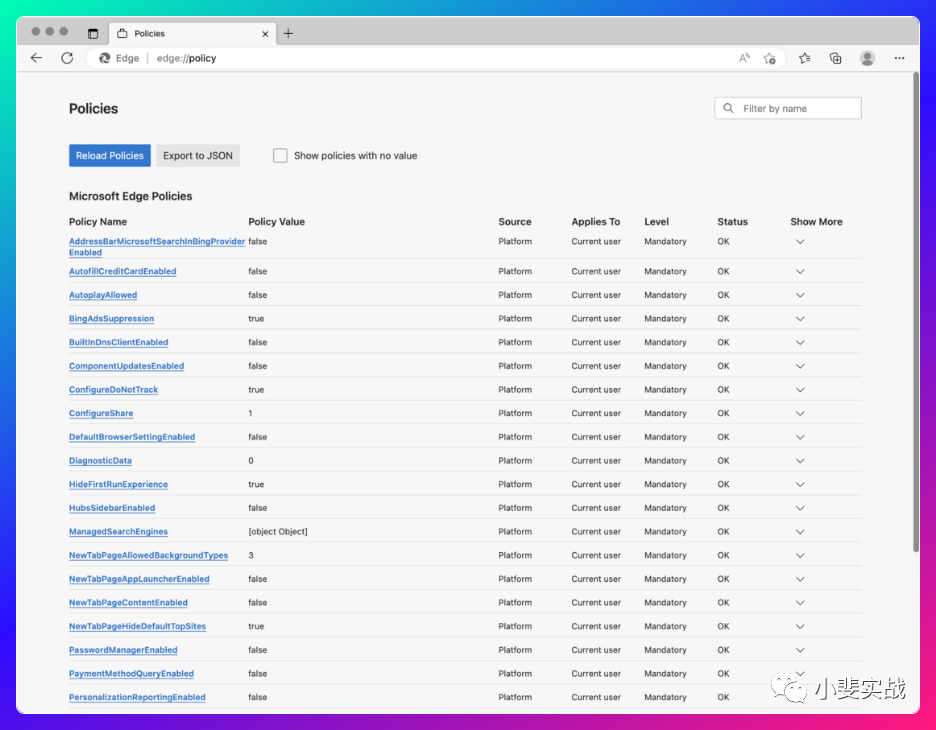Expand AutofillCreditCardEnabled row details
The width and height of the screenshot is (936, 730).
coord(800,271)
